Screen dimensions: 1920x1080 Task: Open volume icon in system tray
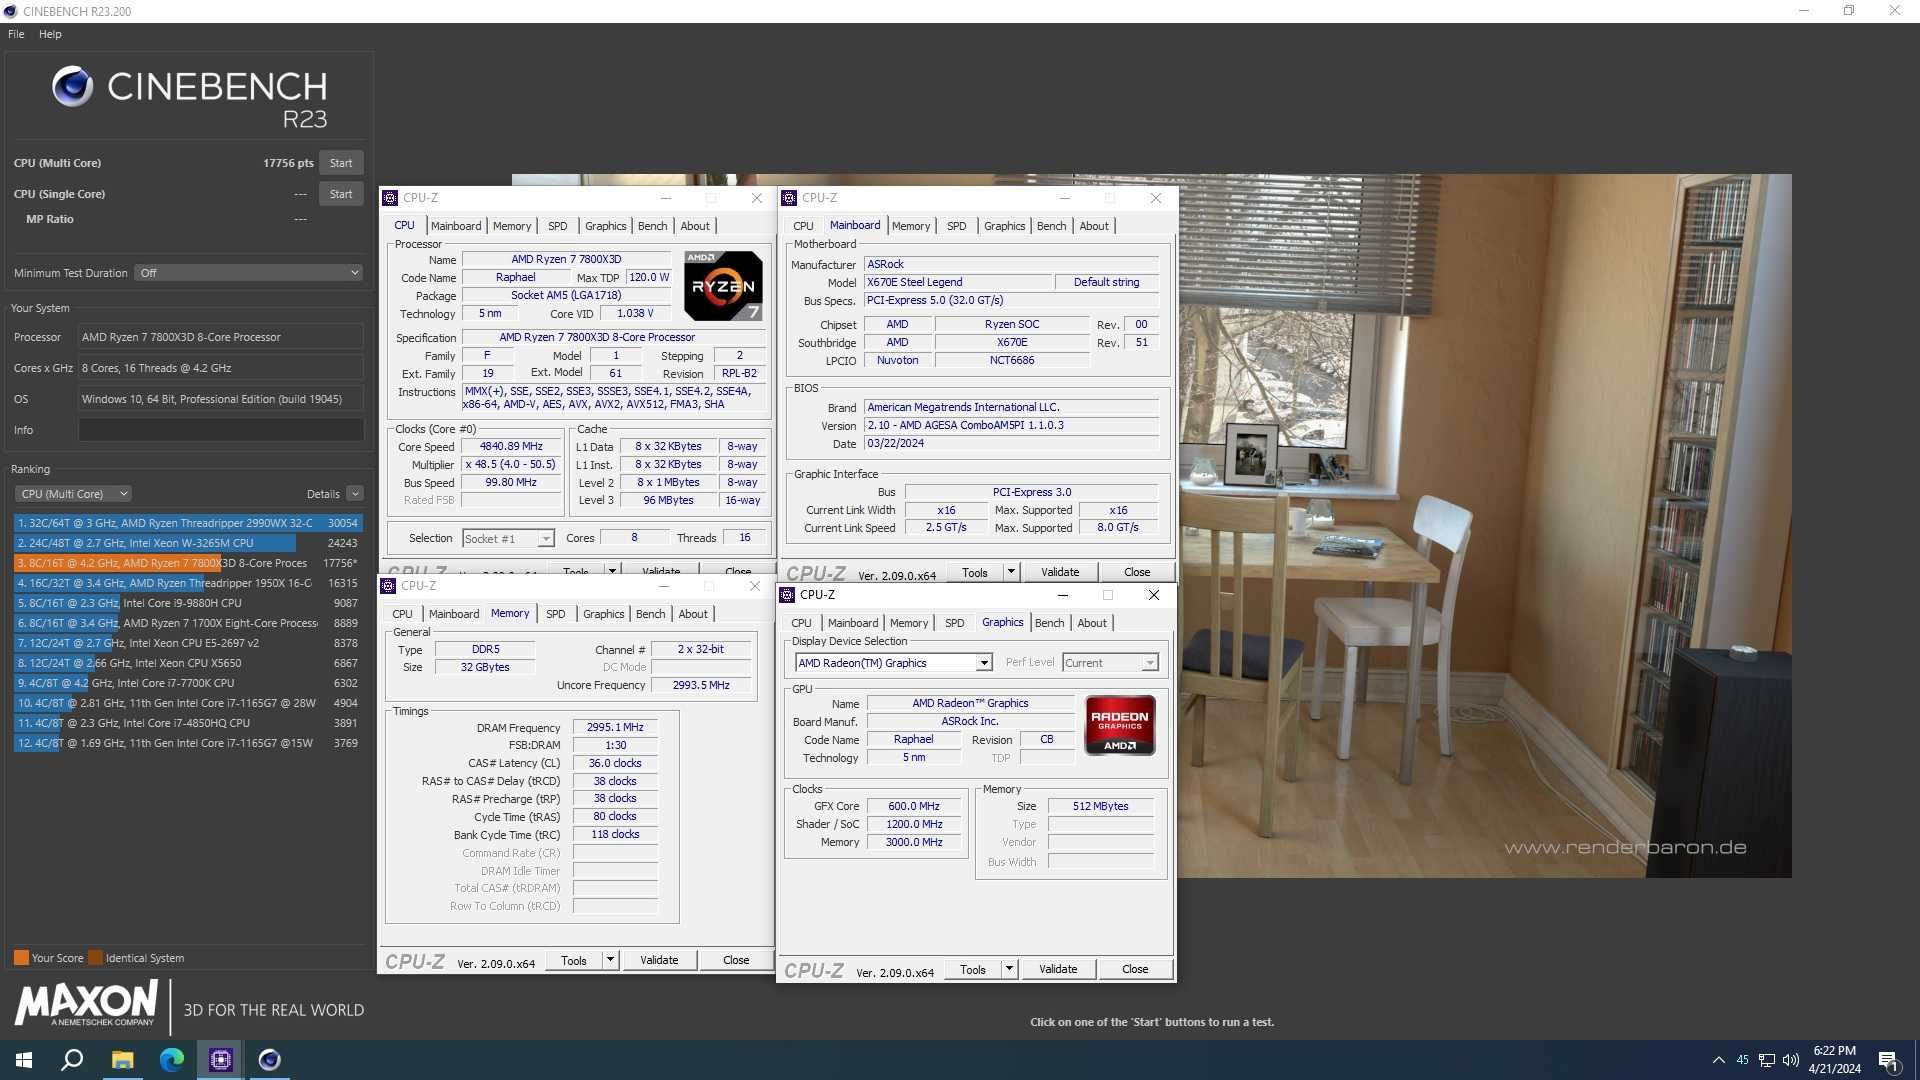tap(1791, 1060)
